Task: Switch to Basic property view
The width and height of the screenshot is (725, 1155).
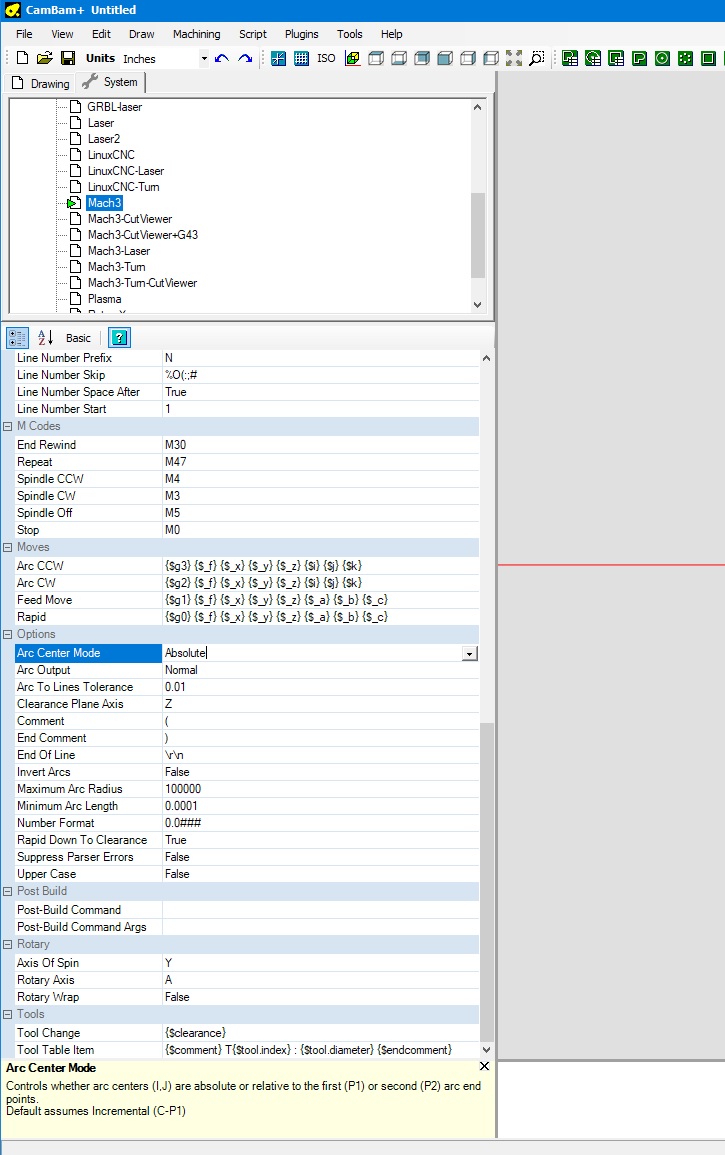Action: click(78, 338)
